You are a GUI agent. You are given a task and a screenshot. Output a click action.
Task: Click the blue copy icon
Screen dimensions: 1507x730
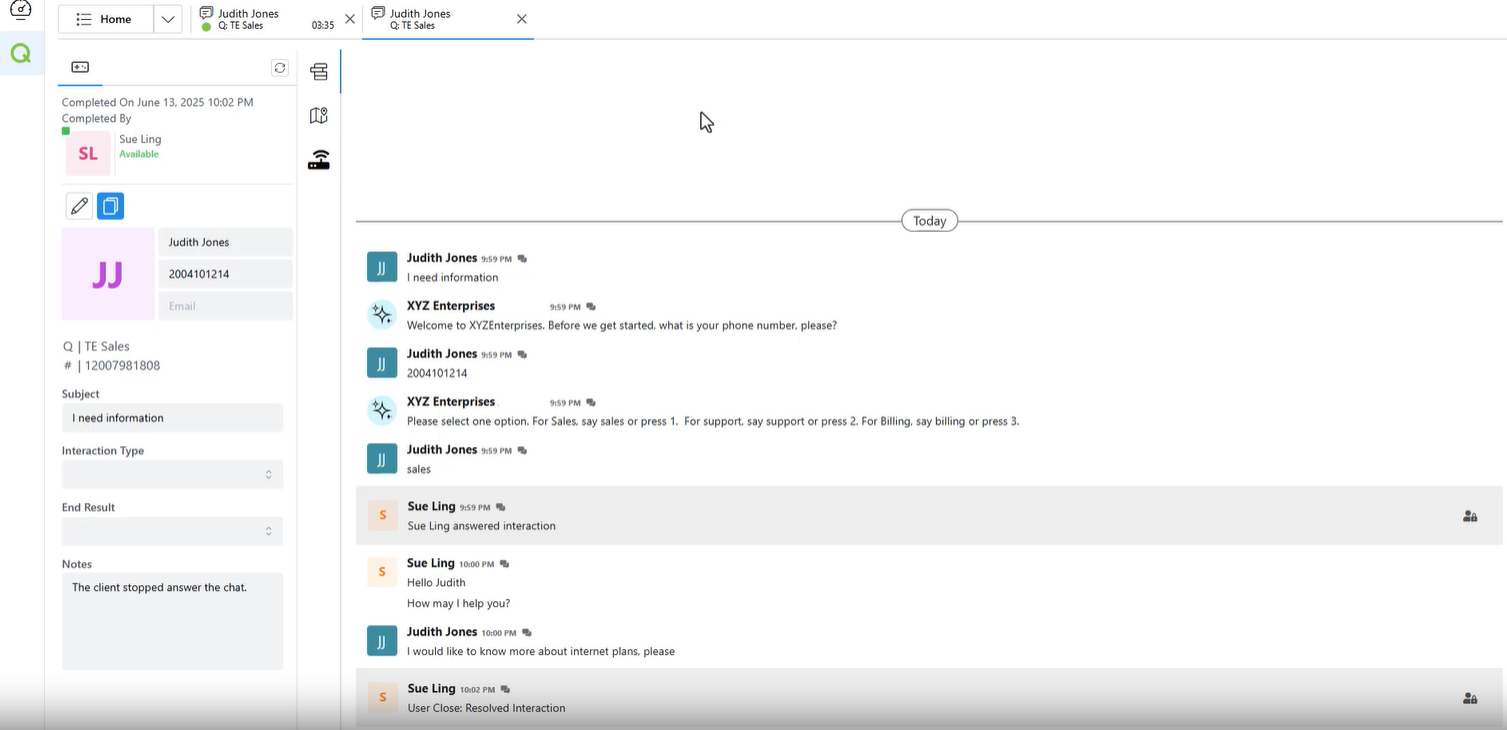(110, 206)
